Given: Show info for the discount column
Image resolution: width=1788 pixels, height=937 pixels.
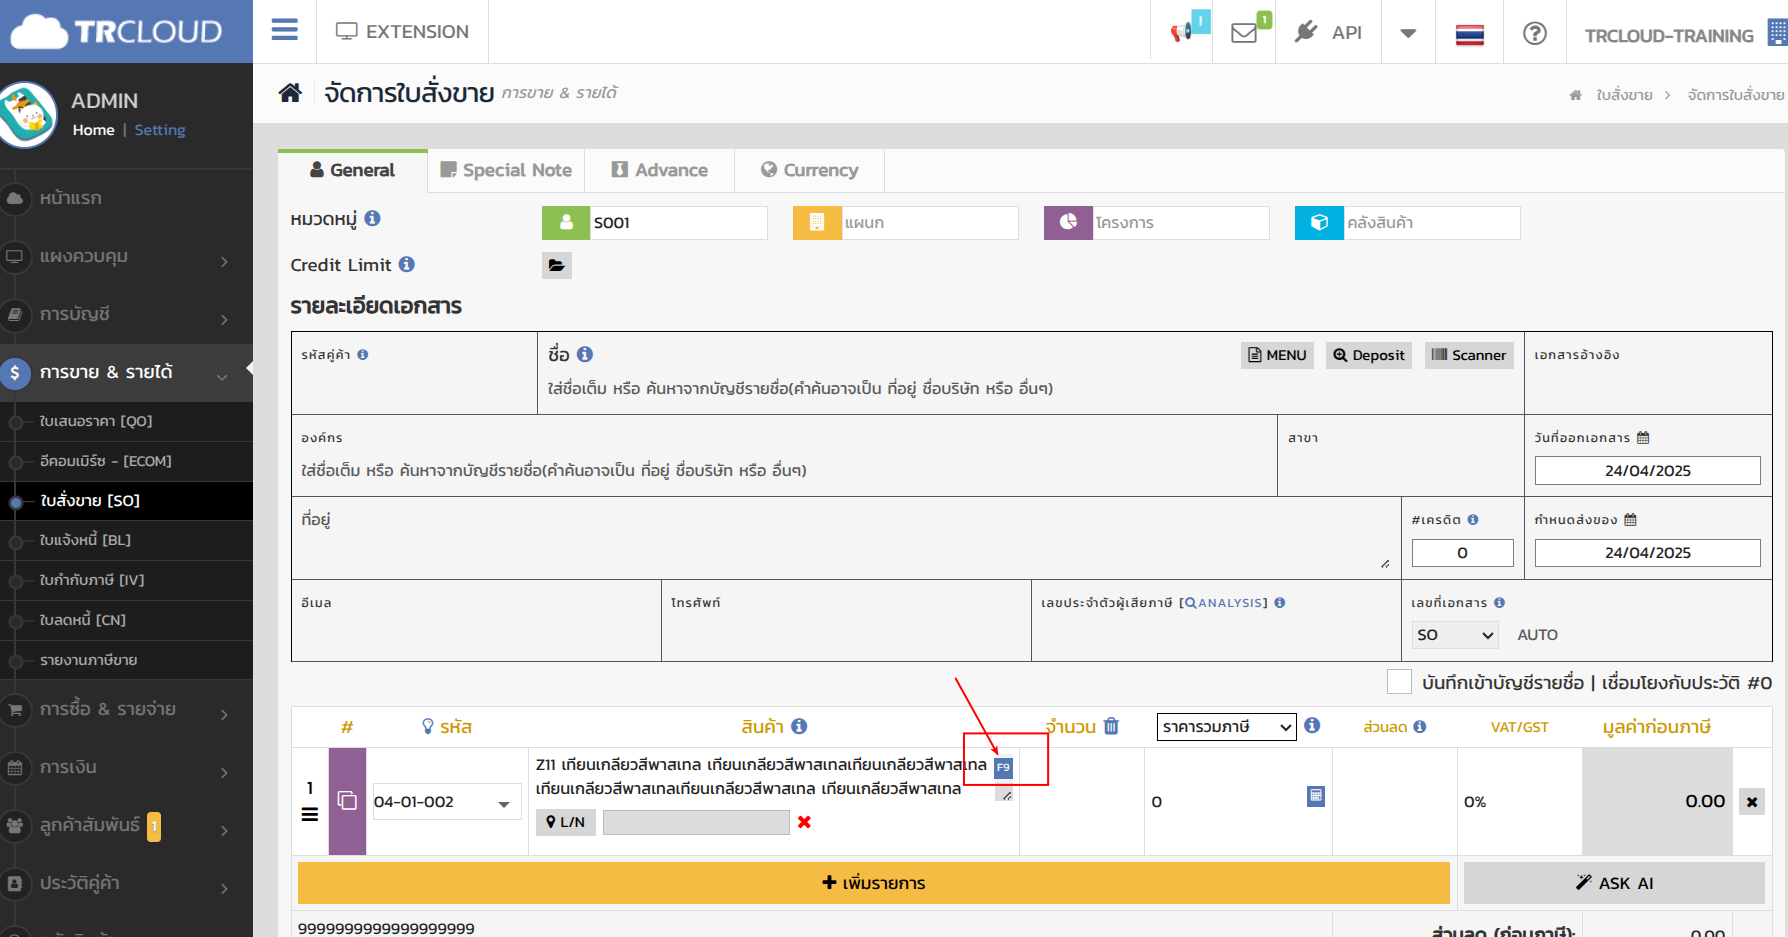Looking at the screenshot, I should pos(1420,727).
